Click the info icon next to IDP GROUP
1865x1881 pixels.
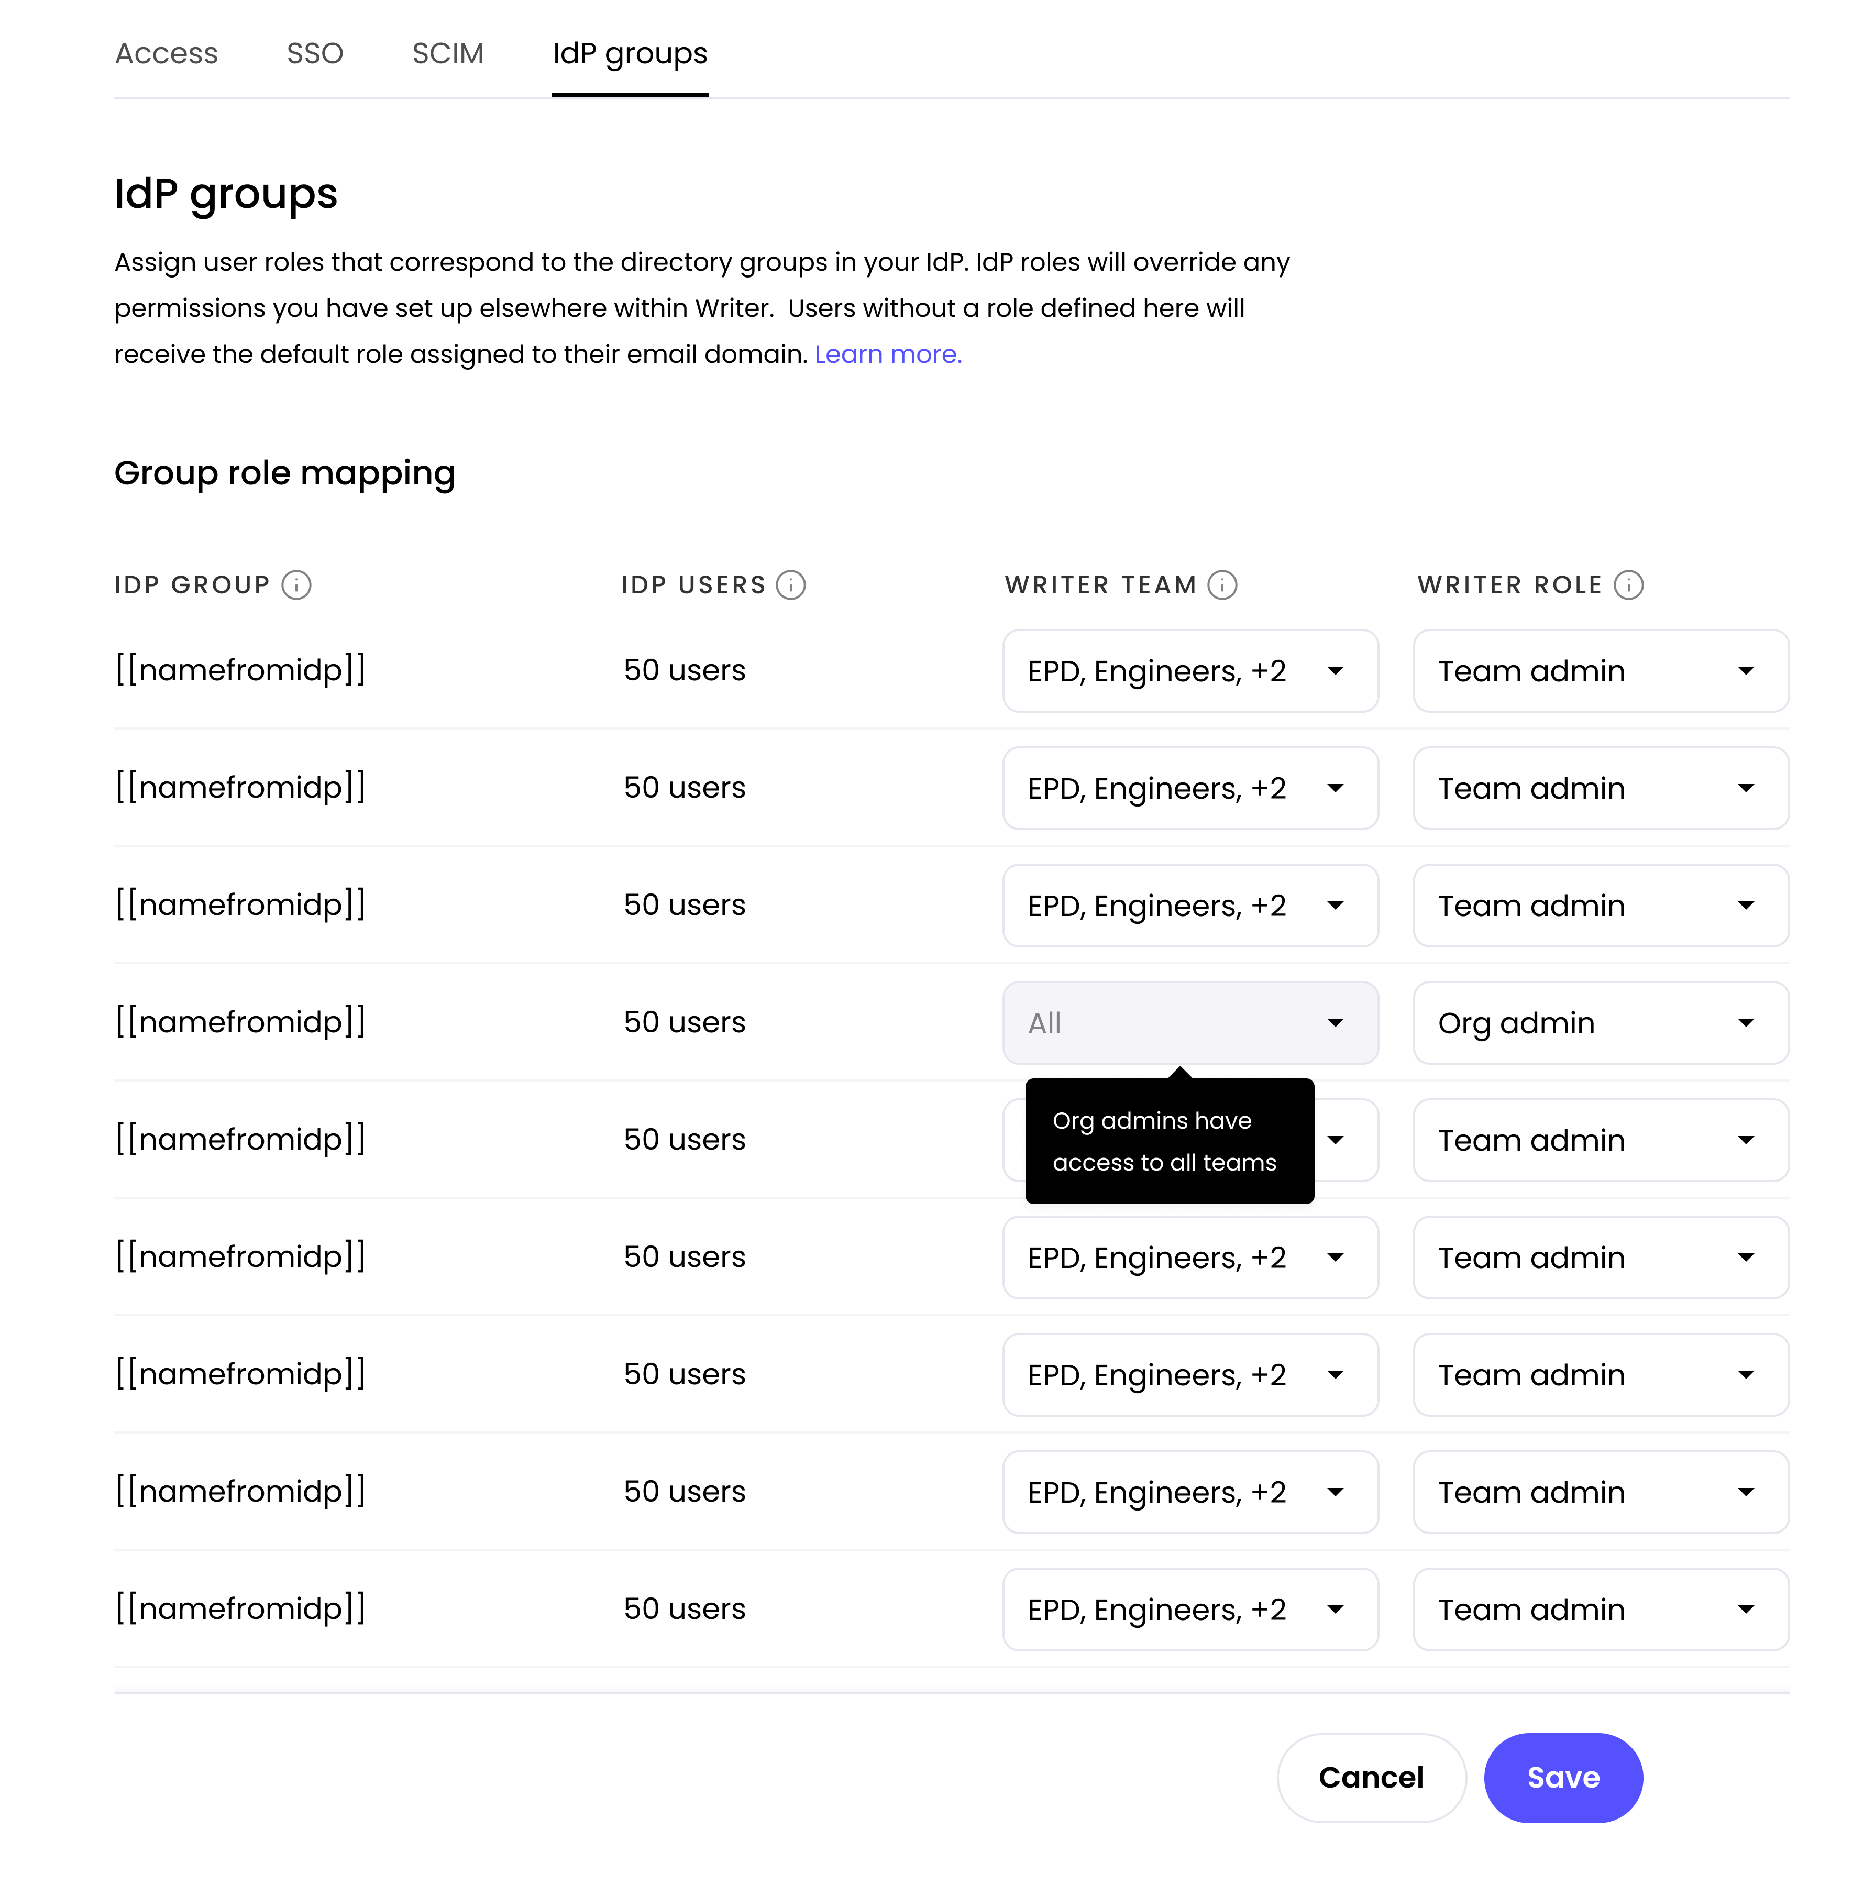coord(296,585)
